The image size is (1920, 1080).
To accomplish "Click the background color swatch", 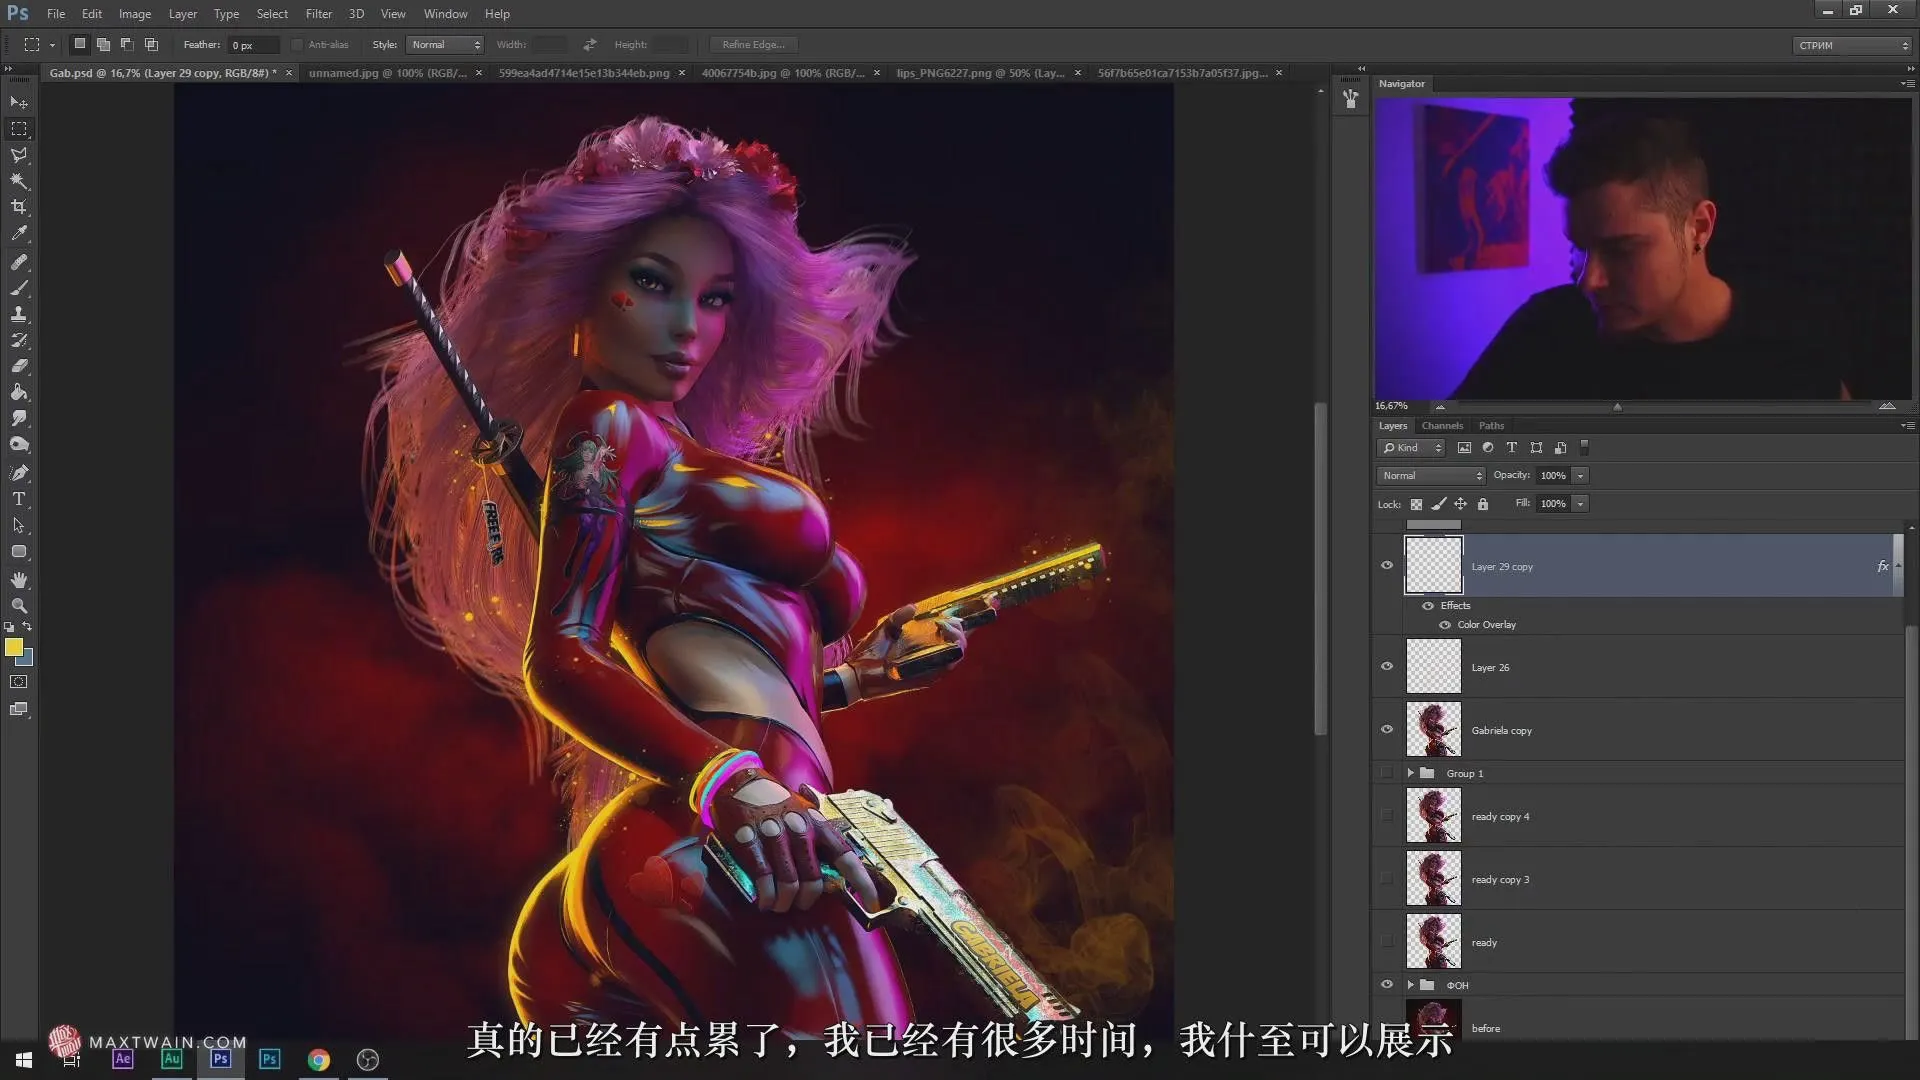I will pyautogui.click(x=28, y=660).
